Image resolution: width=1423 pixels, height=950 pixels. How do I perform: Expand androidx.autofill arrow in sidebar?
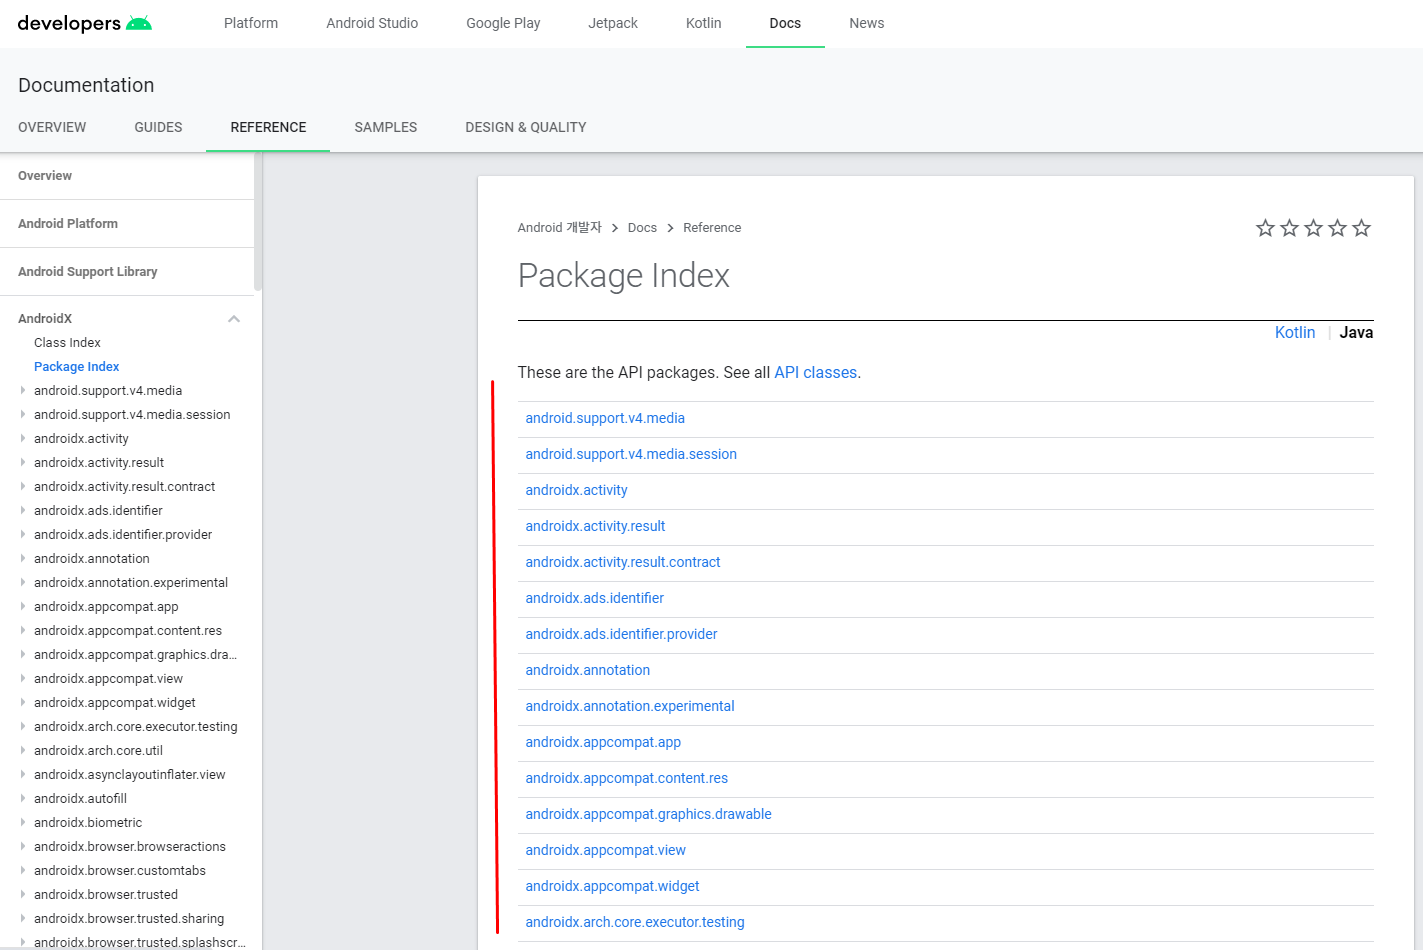click(x=23, y=798)
